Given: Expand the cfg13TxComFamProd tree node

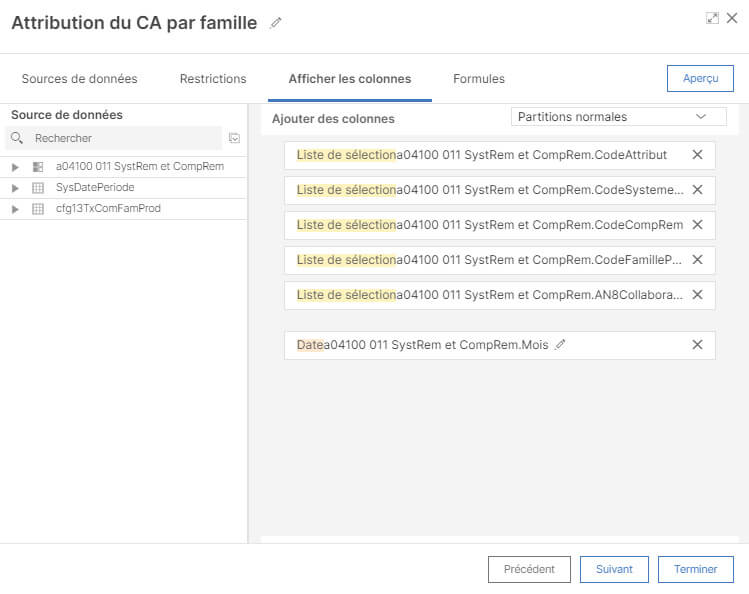Looking at the screenshot, I should (x=15, y=209).
